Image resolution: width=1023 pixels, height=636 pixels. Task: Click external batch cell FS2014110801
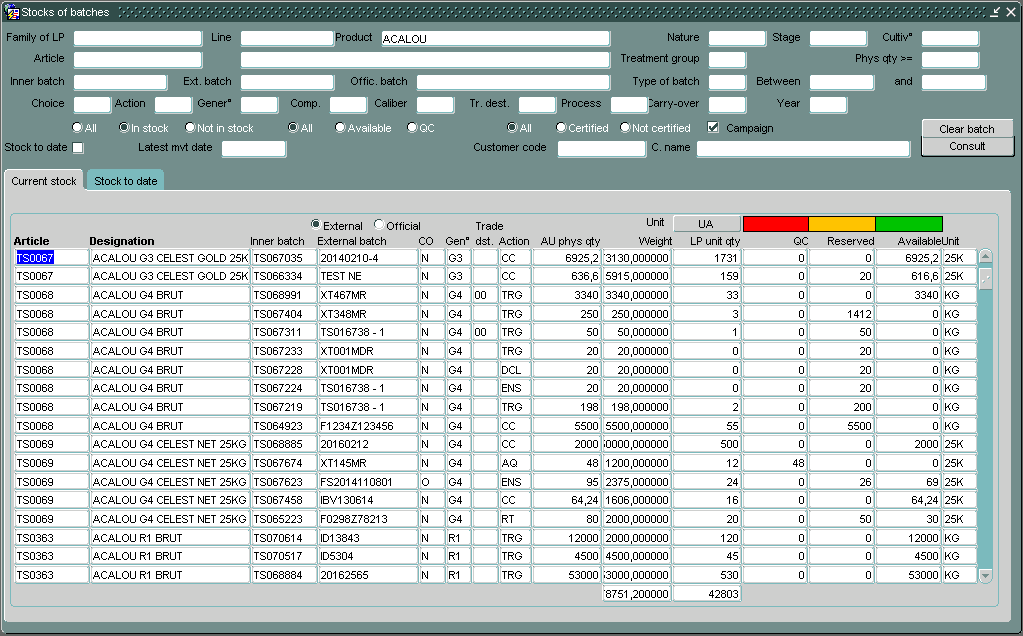tap(367, 482)
